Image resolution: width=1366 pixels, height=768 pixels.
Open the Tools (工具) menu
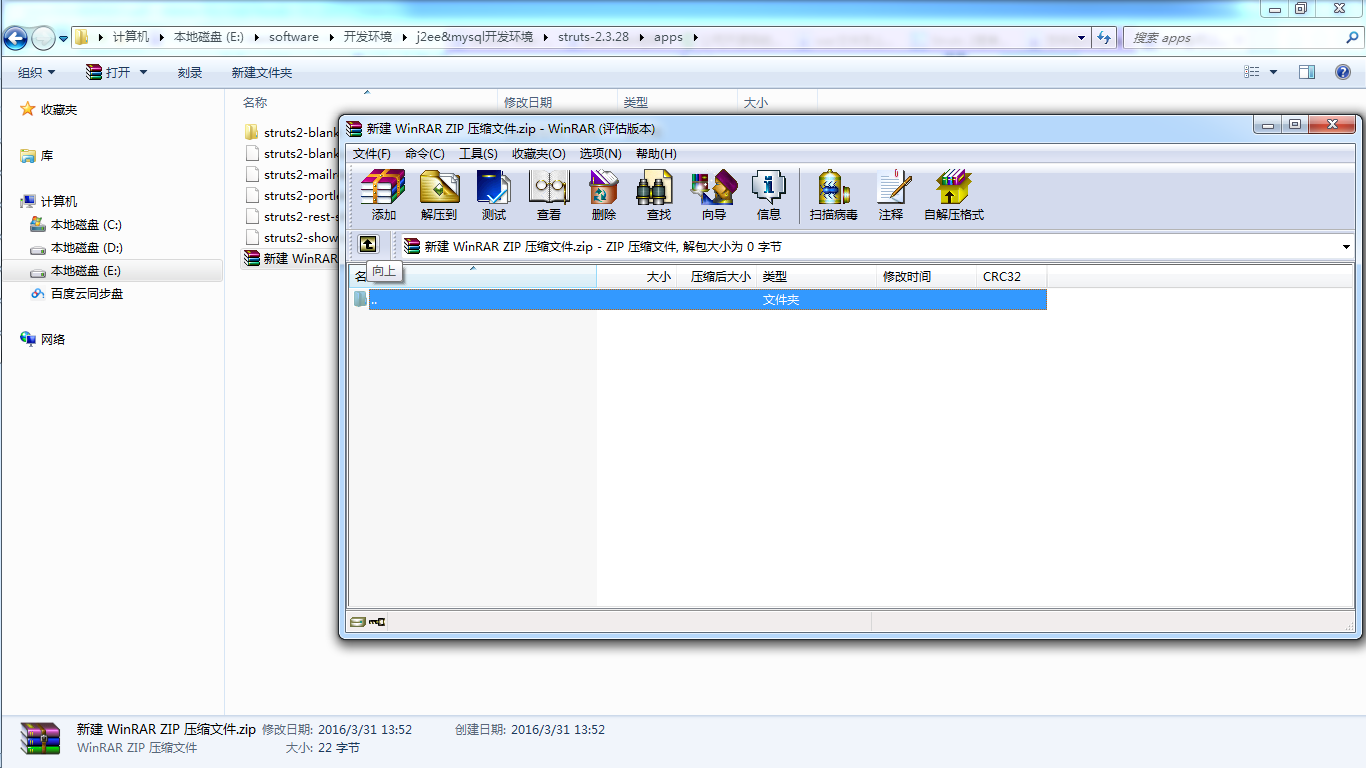(478, 154)
